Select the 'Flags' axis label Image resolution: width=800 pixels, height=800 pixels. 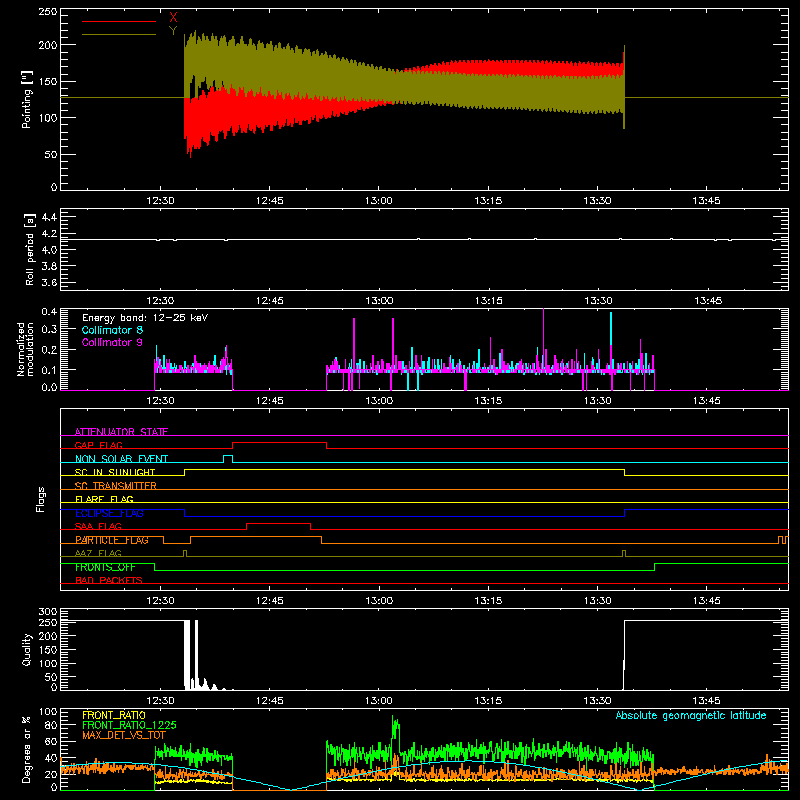40,499
